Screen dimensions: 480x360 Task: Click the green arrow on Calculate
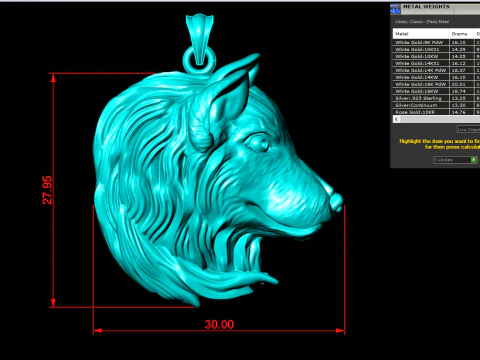click(x=473, y=160)
